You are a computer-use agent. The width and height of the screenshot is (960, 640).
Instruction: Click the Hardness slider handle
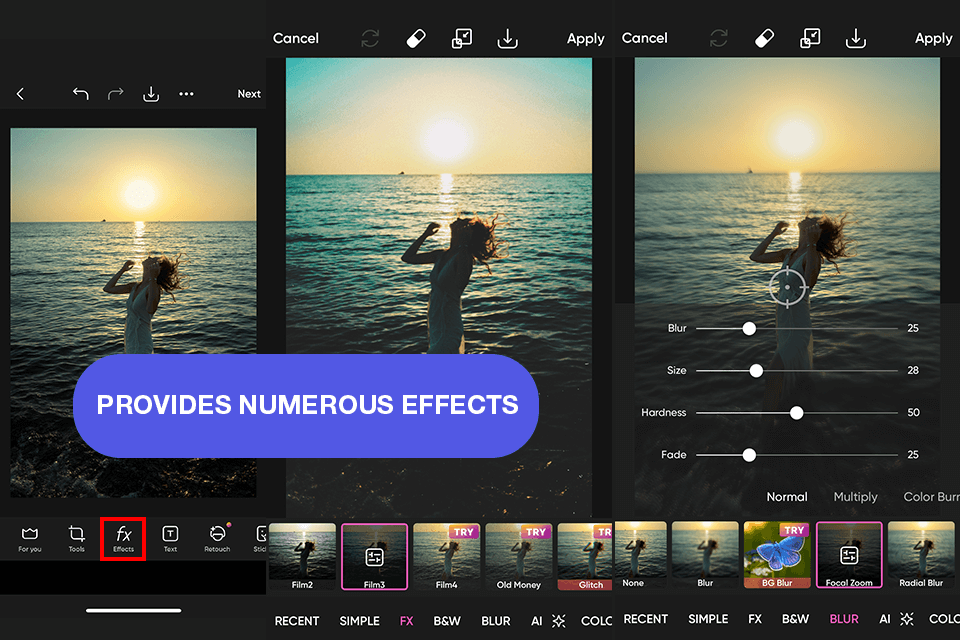pyautogui.click(x=797, y=413)
